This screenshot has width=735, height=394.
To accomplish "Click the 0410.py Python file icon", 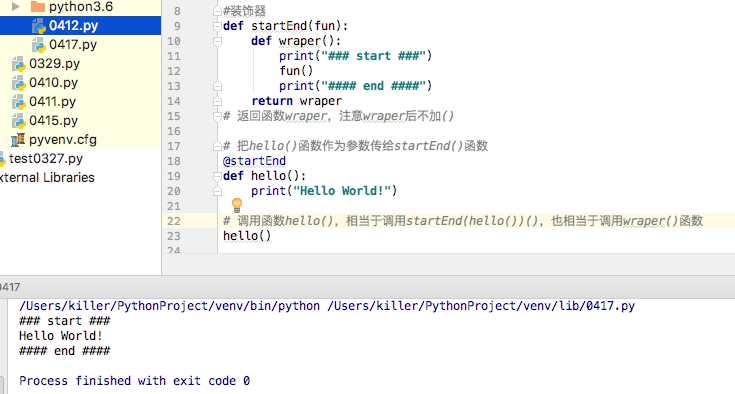I will click(18, 83).
